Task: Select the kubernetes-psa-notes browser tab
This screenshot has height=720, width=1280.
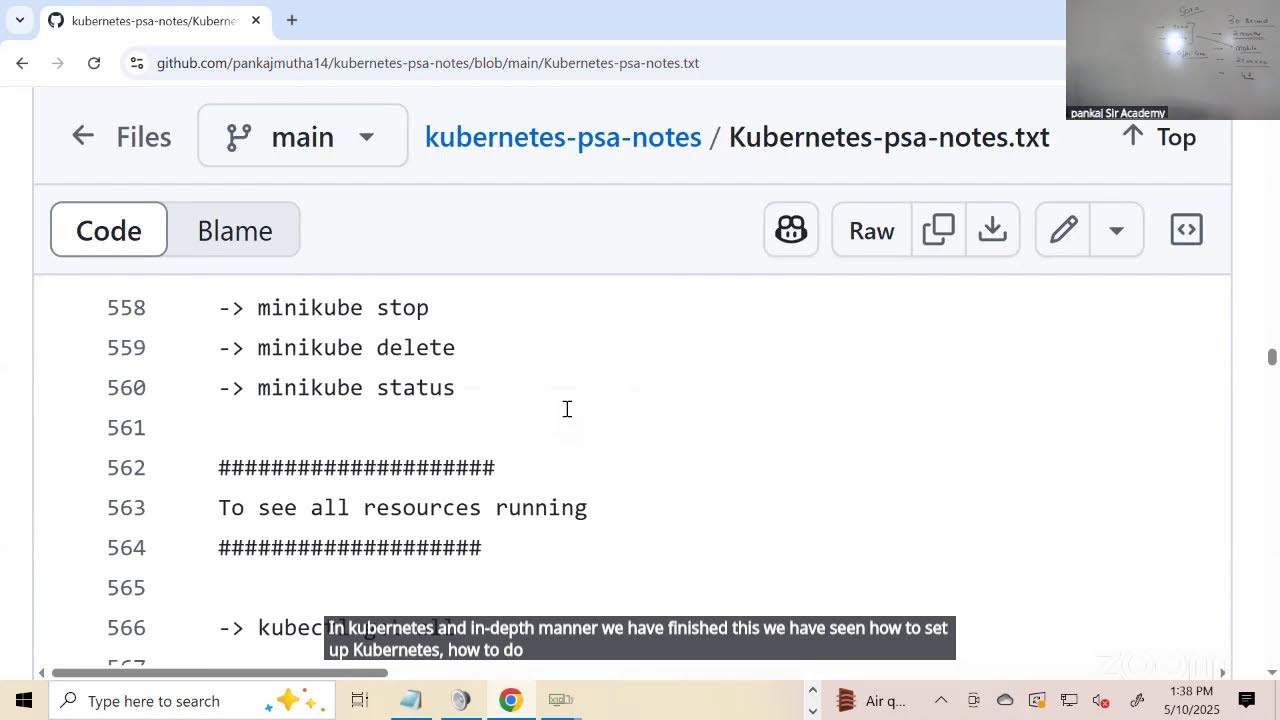Action: click(153, 20)
